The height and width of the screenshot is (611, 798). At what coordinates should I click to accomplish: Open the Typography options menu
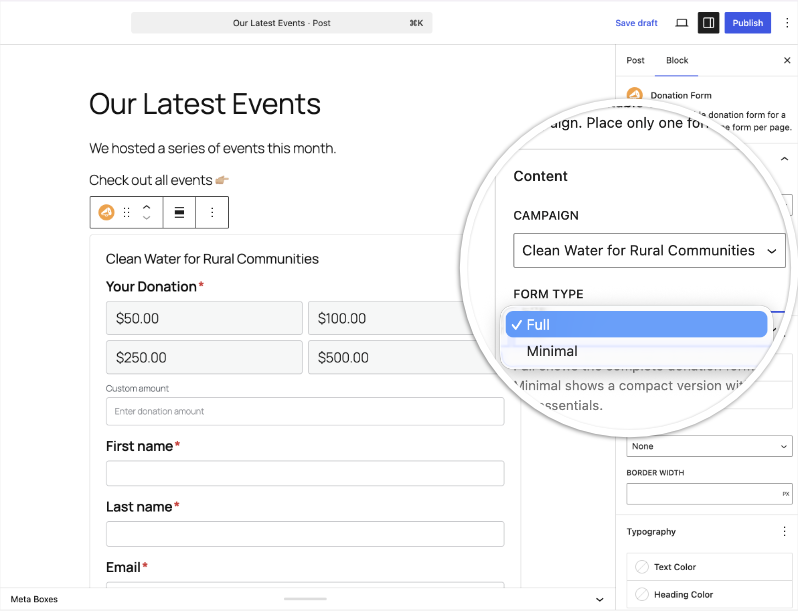tap(784, 532)
